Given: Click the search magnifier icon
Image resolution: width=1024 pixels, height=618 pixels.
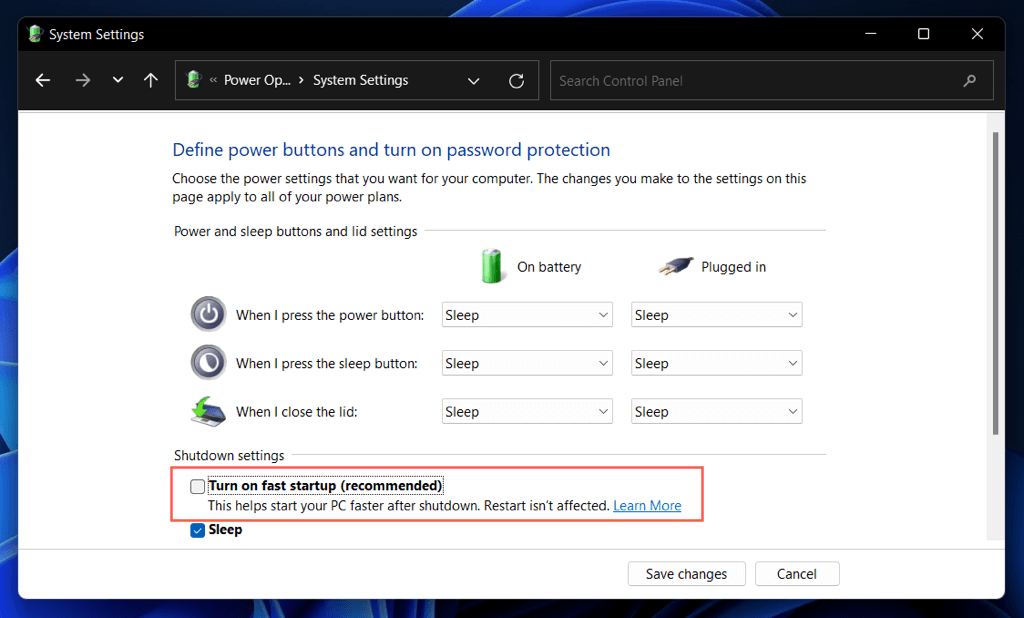Looking at the screenshot, I should click(969, 81).
